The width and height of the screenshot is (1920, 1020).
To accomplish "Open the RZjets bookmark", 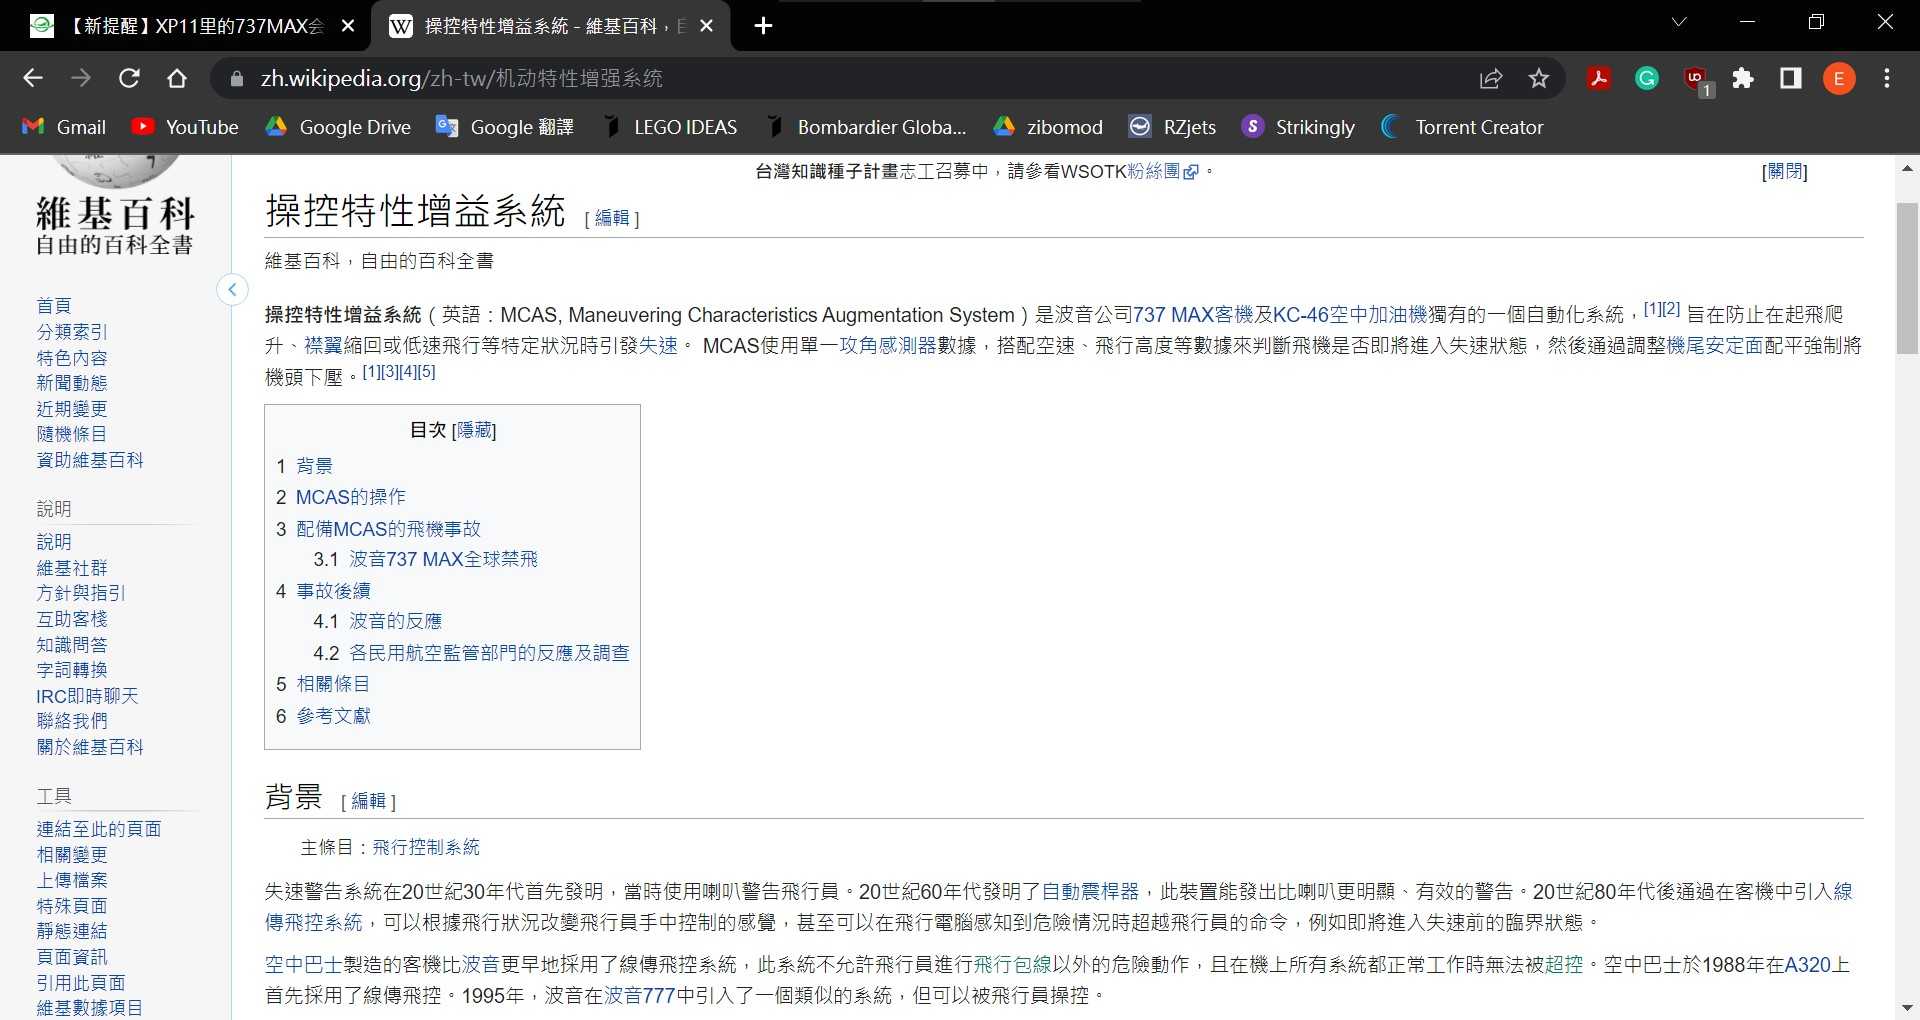I will click(1172, 127).
